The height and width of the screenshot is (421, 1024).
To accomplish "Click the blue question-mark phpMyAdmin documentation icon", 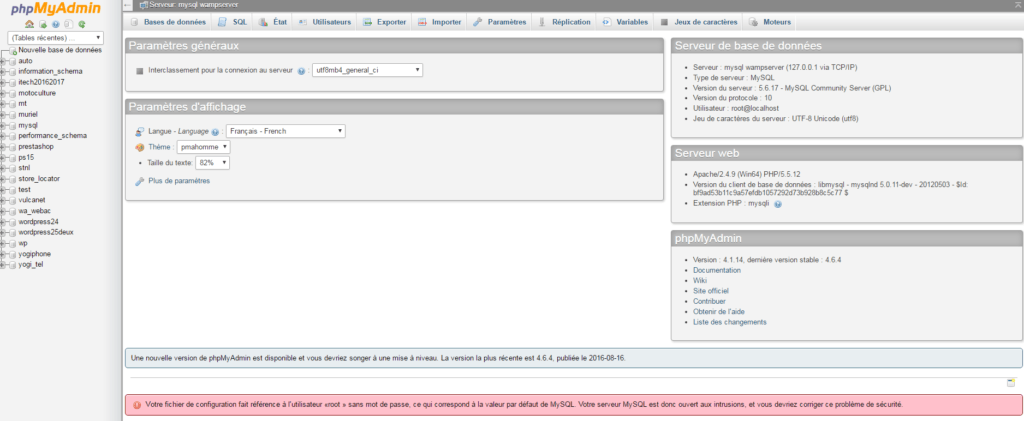I will 56,24.
